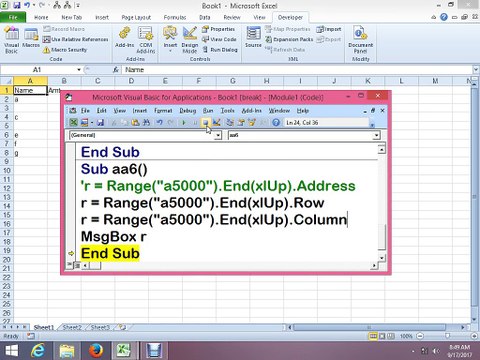480x360 pixels.
Task: Click the Insert Function fx button
Action: (x=116, y=70)
